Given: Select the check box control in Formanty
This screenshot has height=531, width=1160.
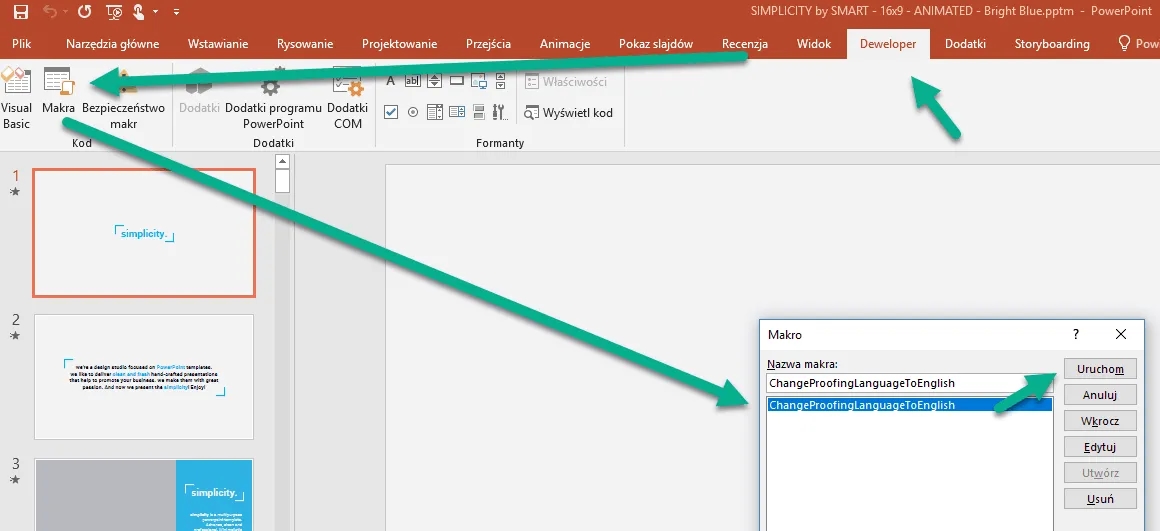Looking at the screenshot, I should 391,112.
